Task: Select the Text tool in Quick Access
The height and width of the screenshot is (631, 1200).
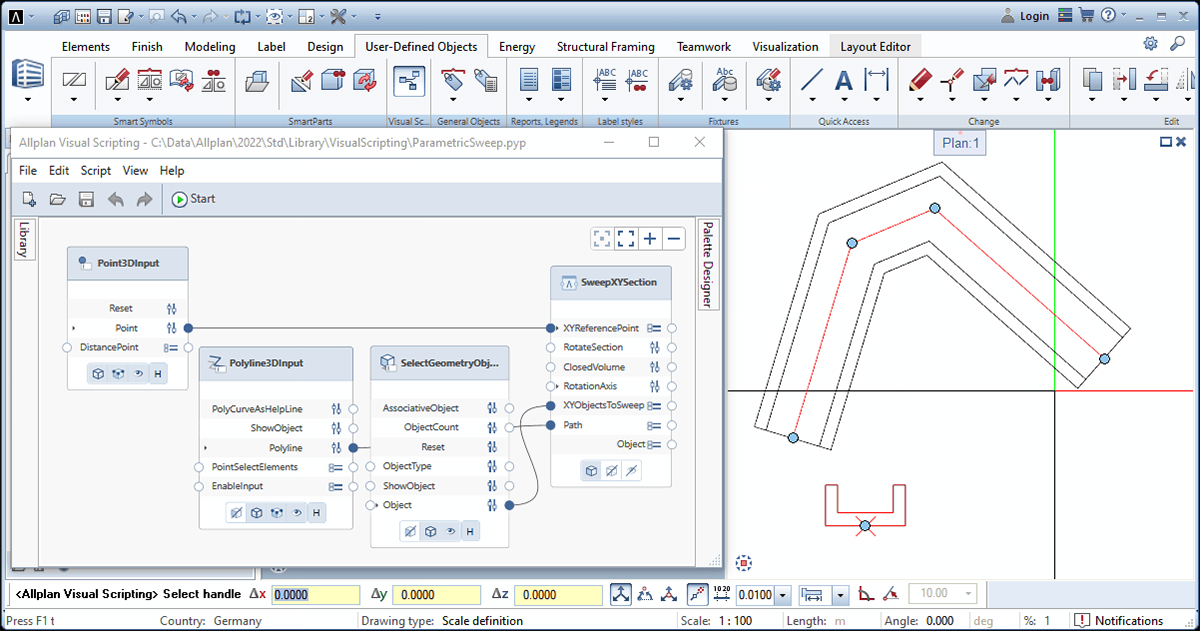Action: click(844, 81)
